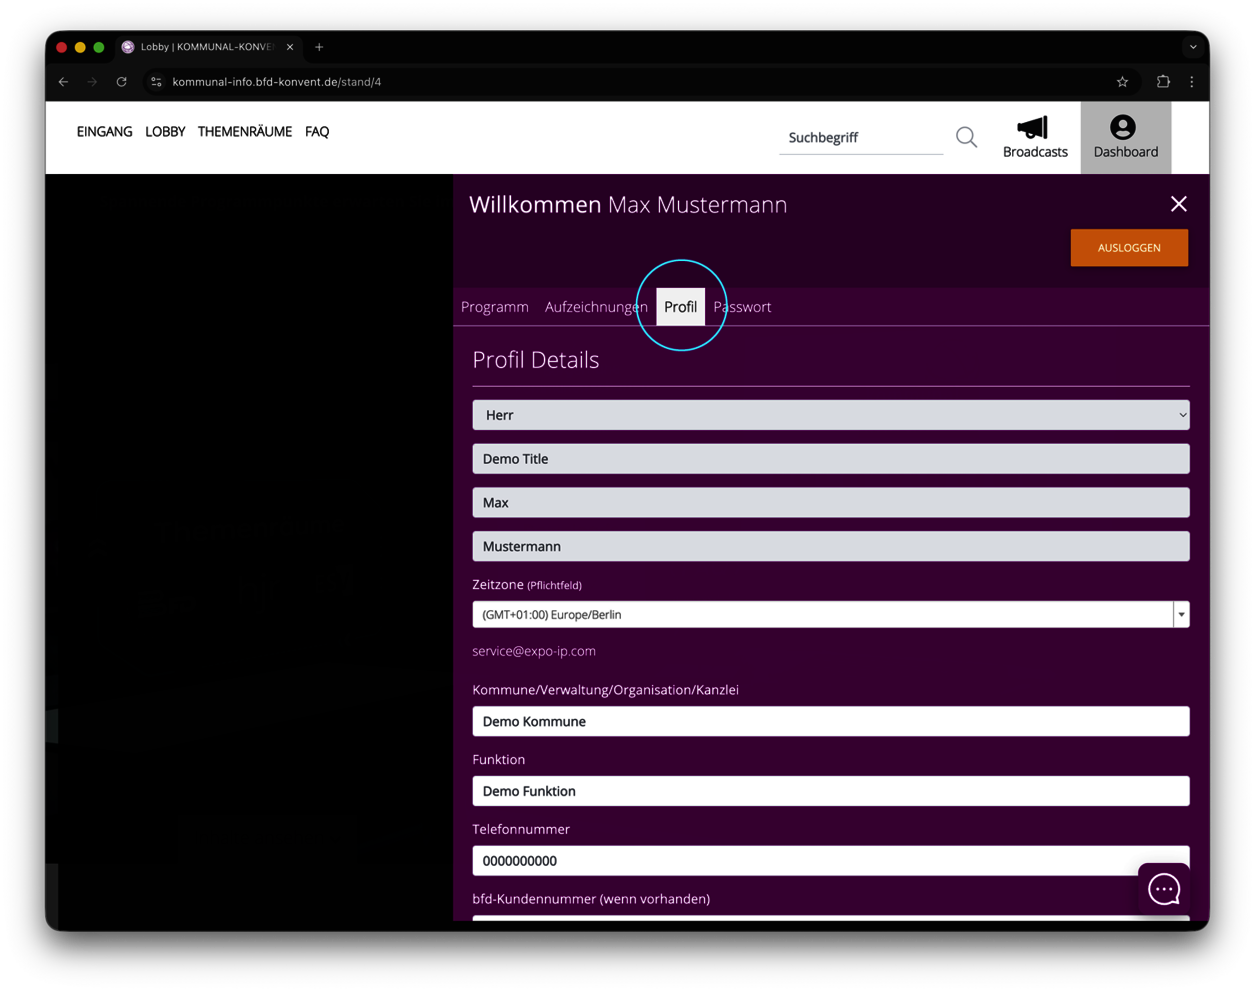Select the Lobby browser tab

point(207,47)
